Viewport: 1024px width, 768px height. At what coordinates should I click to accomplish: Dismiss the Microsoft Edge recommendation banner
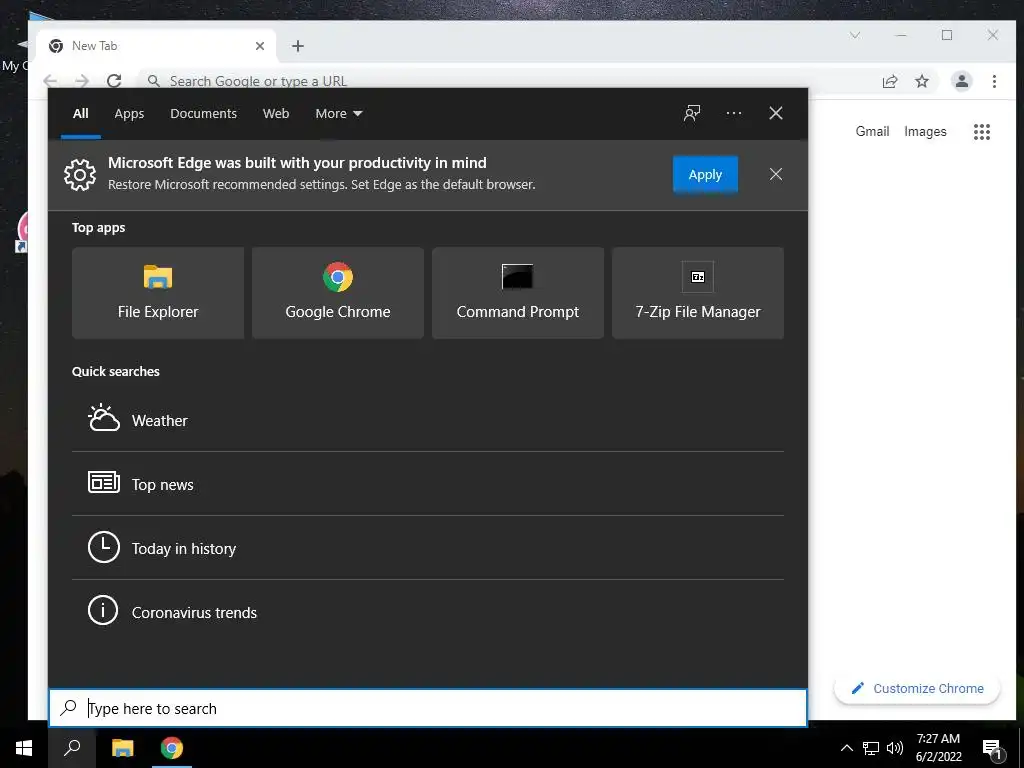[x=776, y=174]
